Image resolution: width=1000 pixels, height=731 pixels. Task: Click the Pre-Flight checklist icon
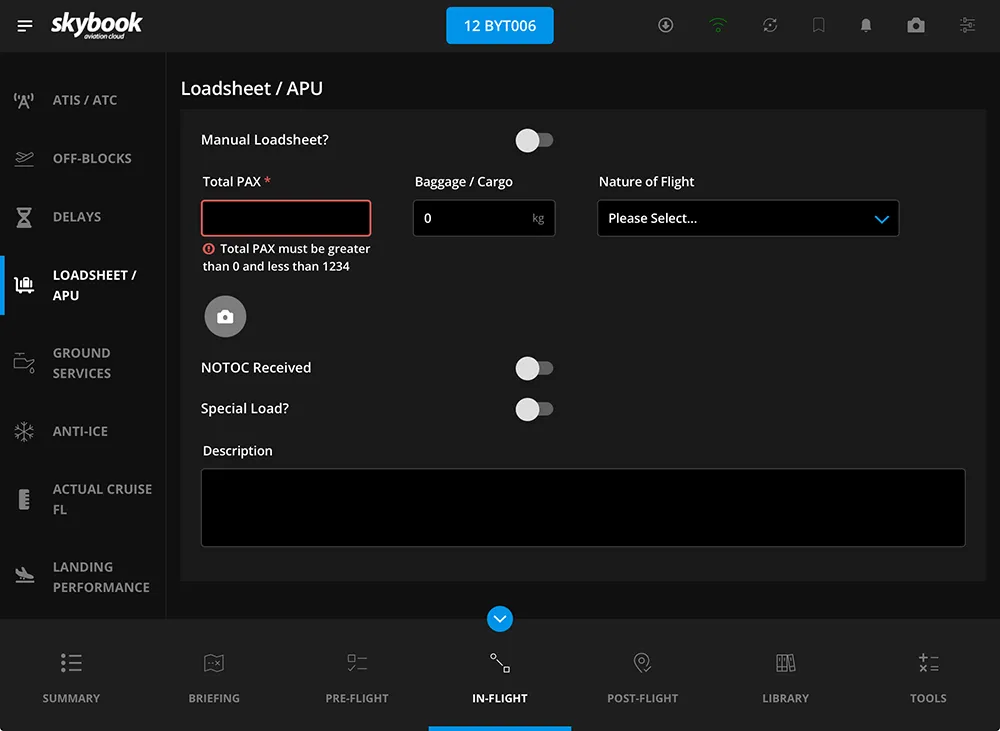(357, 663)
